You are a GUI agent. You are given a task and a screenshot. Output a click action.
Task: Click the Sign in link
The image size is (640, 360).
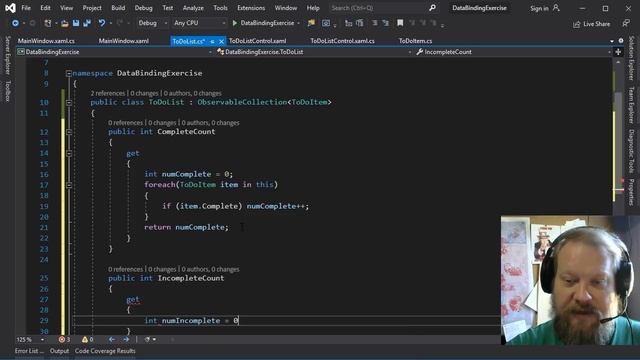(539, 8)
